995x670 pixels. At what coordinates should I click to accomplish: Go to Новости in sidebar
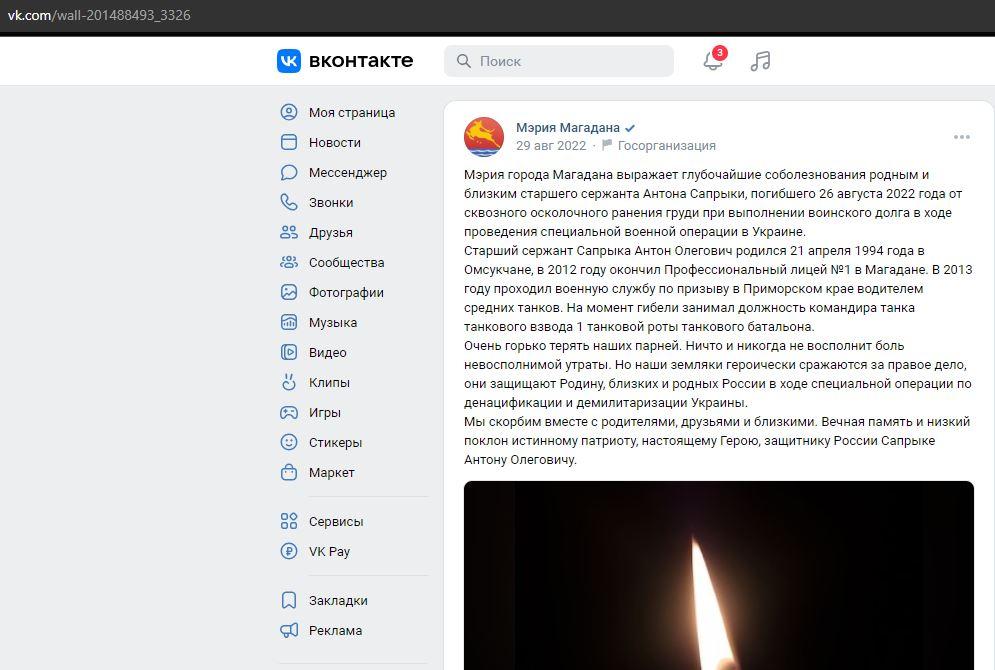click(x=334, y=142)
